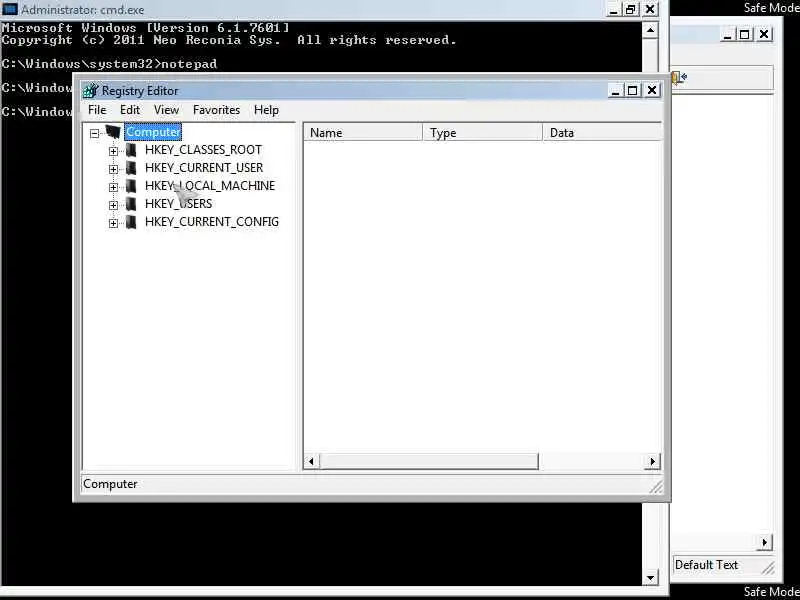Click the HKEY_CLASSES_ROOT folder icon
Screen dimensions: 800x600
131,150
